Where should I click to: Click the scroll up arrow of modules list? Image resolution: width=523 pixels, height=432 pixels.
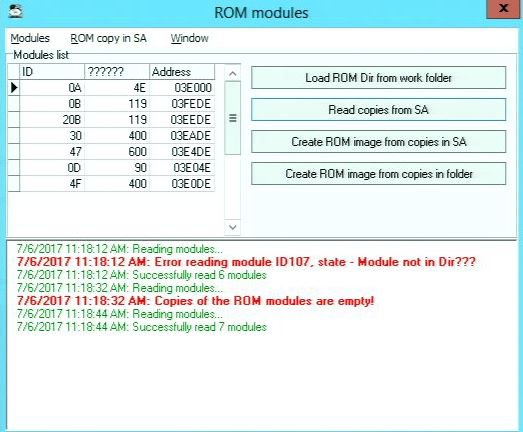pyautogui.click(x=233, y=73)
